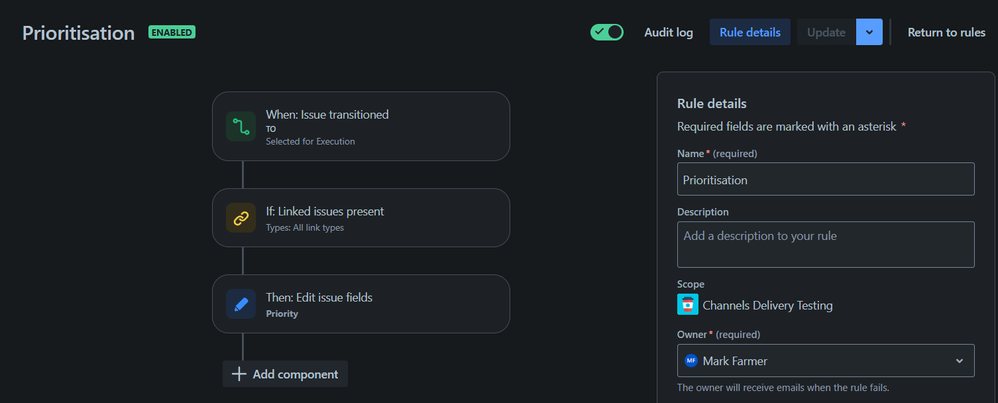The height and width of the screenshot is (403, 998).
Task: Click the rule Name input field
Action: [x=826, y=179]
